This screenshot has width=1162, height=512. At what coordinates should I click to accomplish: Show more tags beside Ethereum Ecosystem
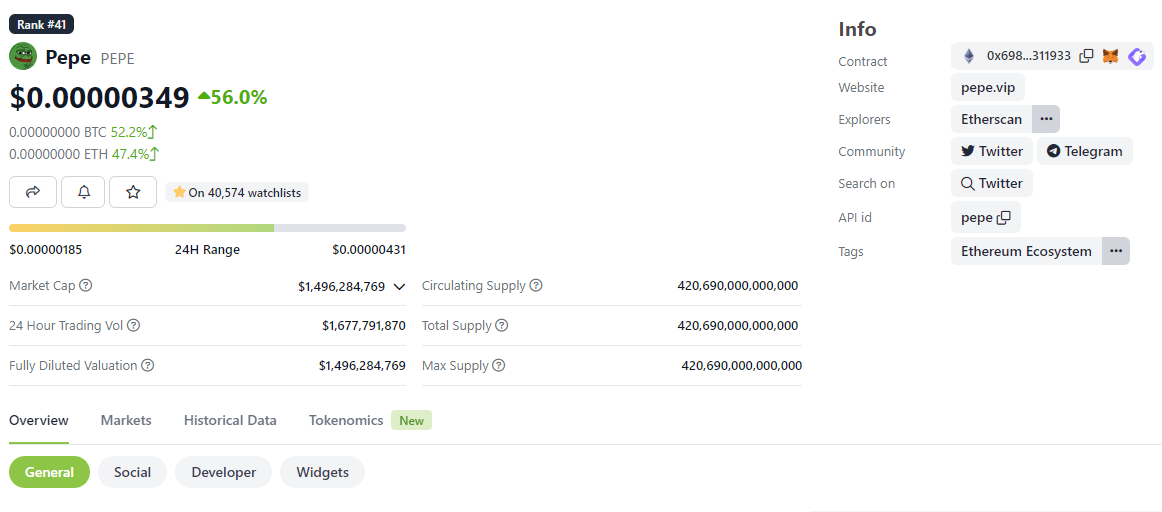point(1116,251)
